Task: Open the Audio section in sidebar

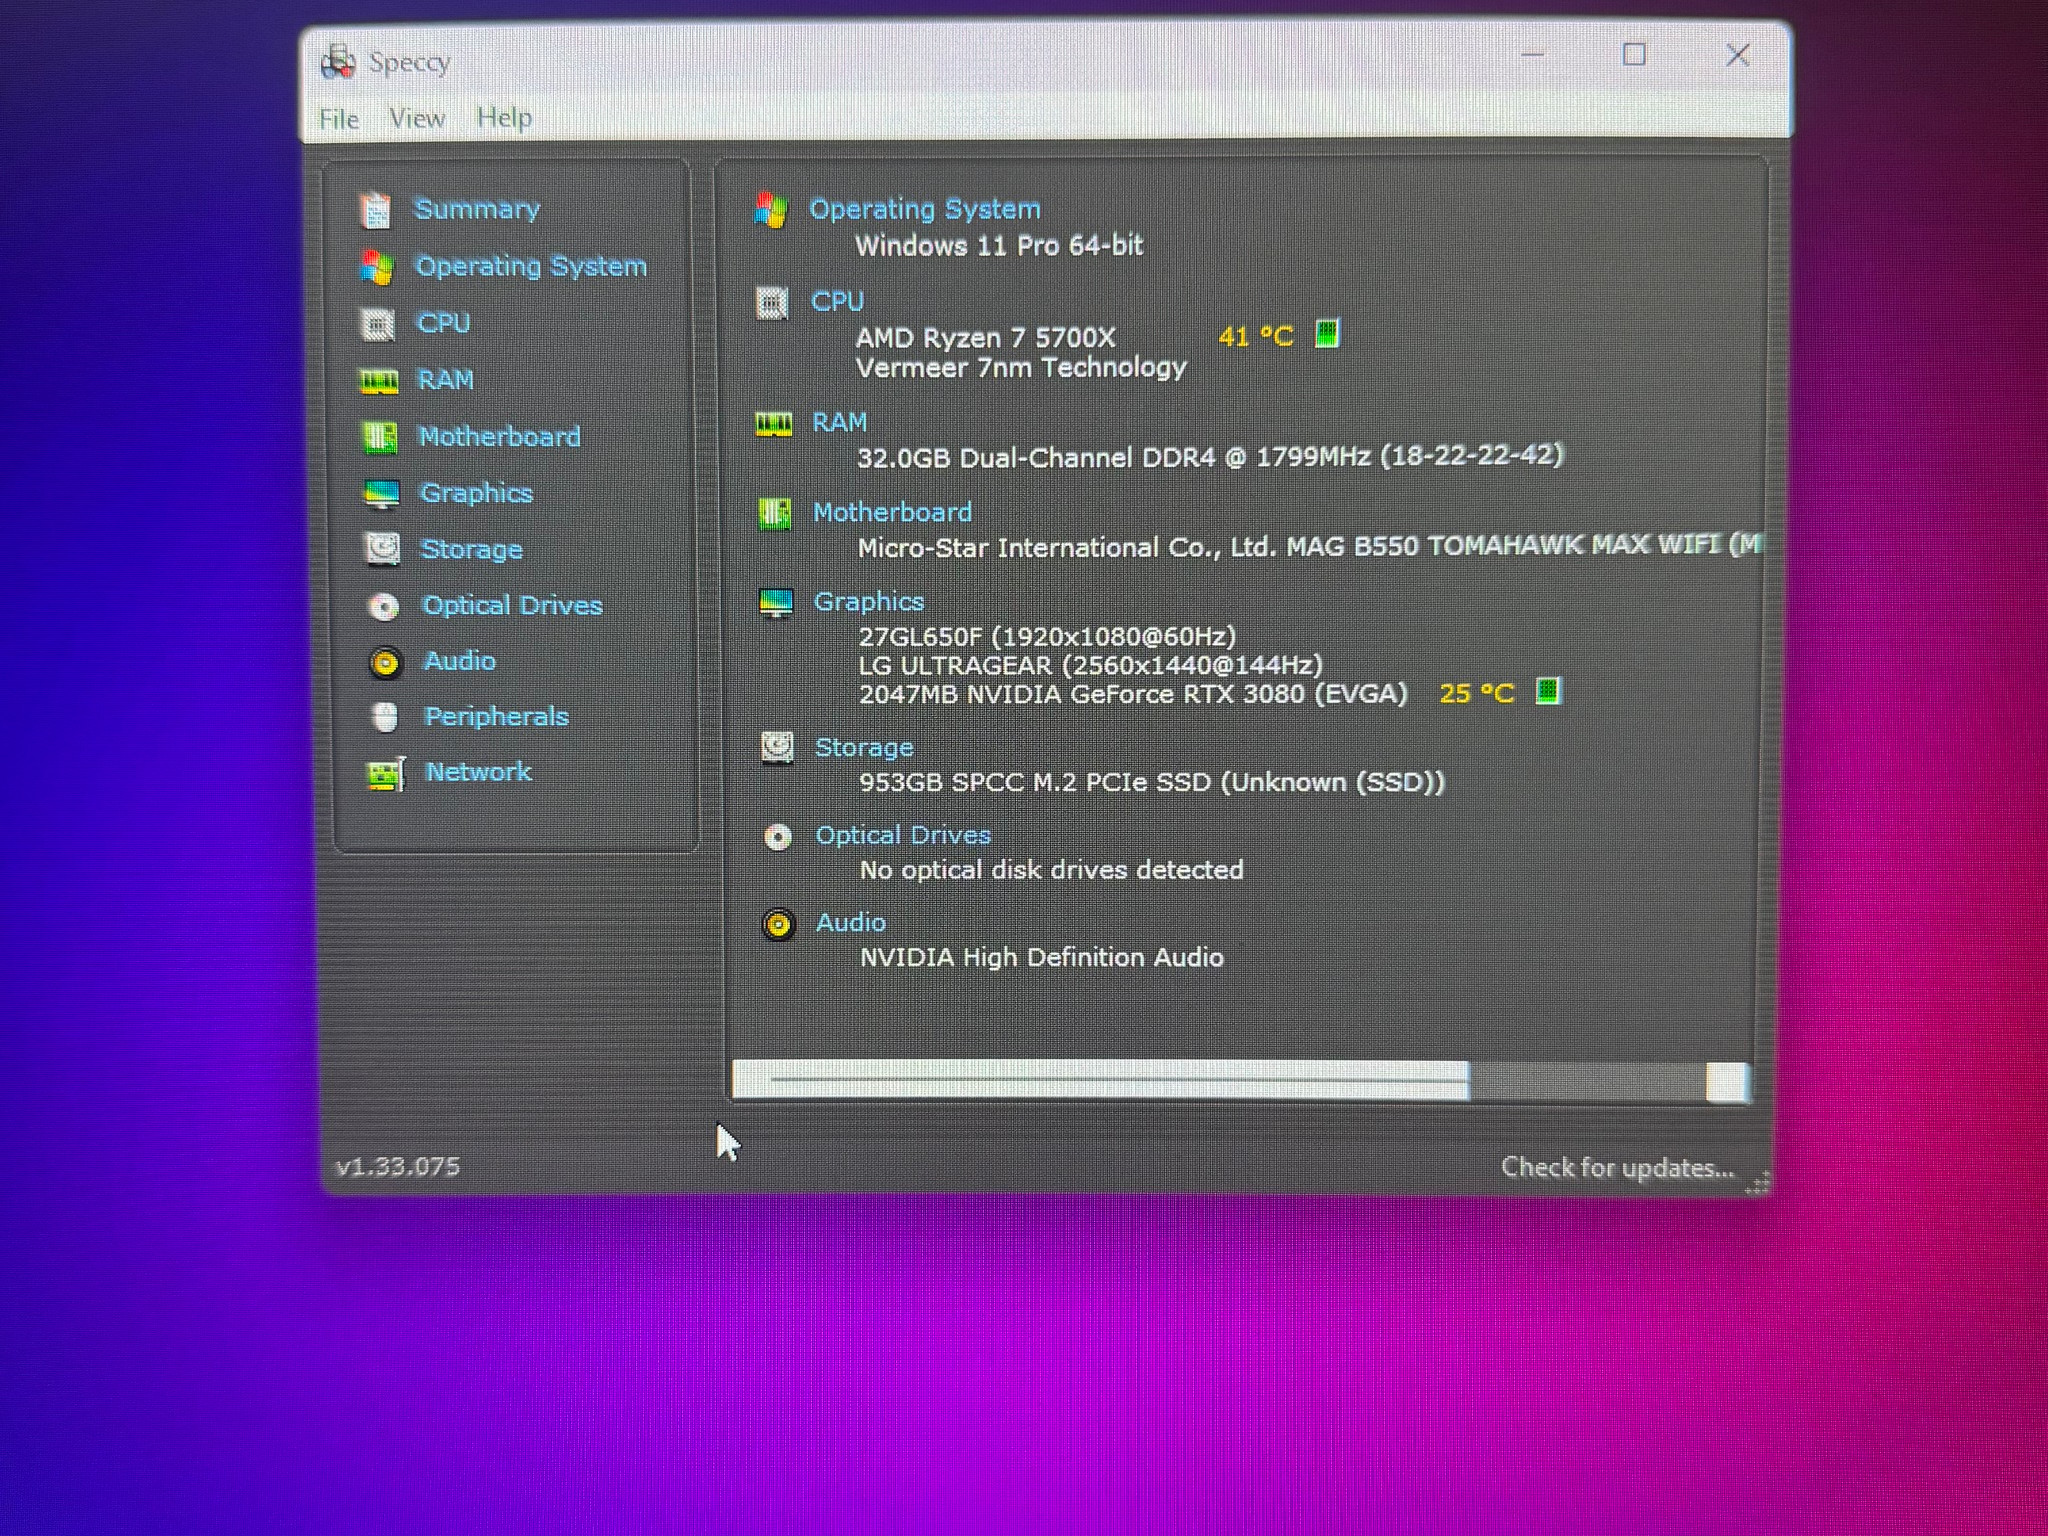Action: point(460,661)
